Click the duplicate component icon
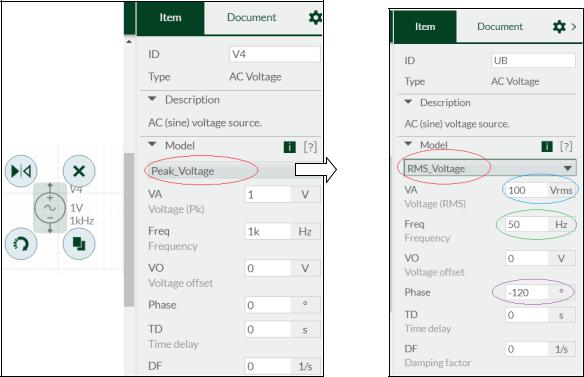Image resolution: width=584 pixels, height=377 pixels. click(x=79, y=244)
